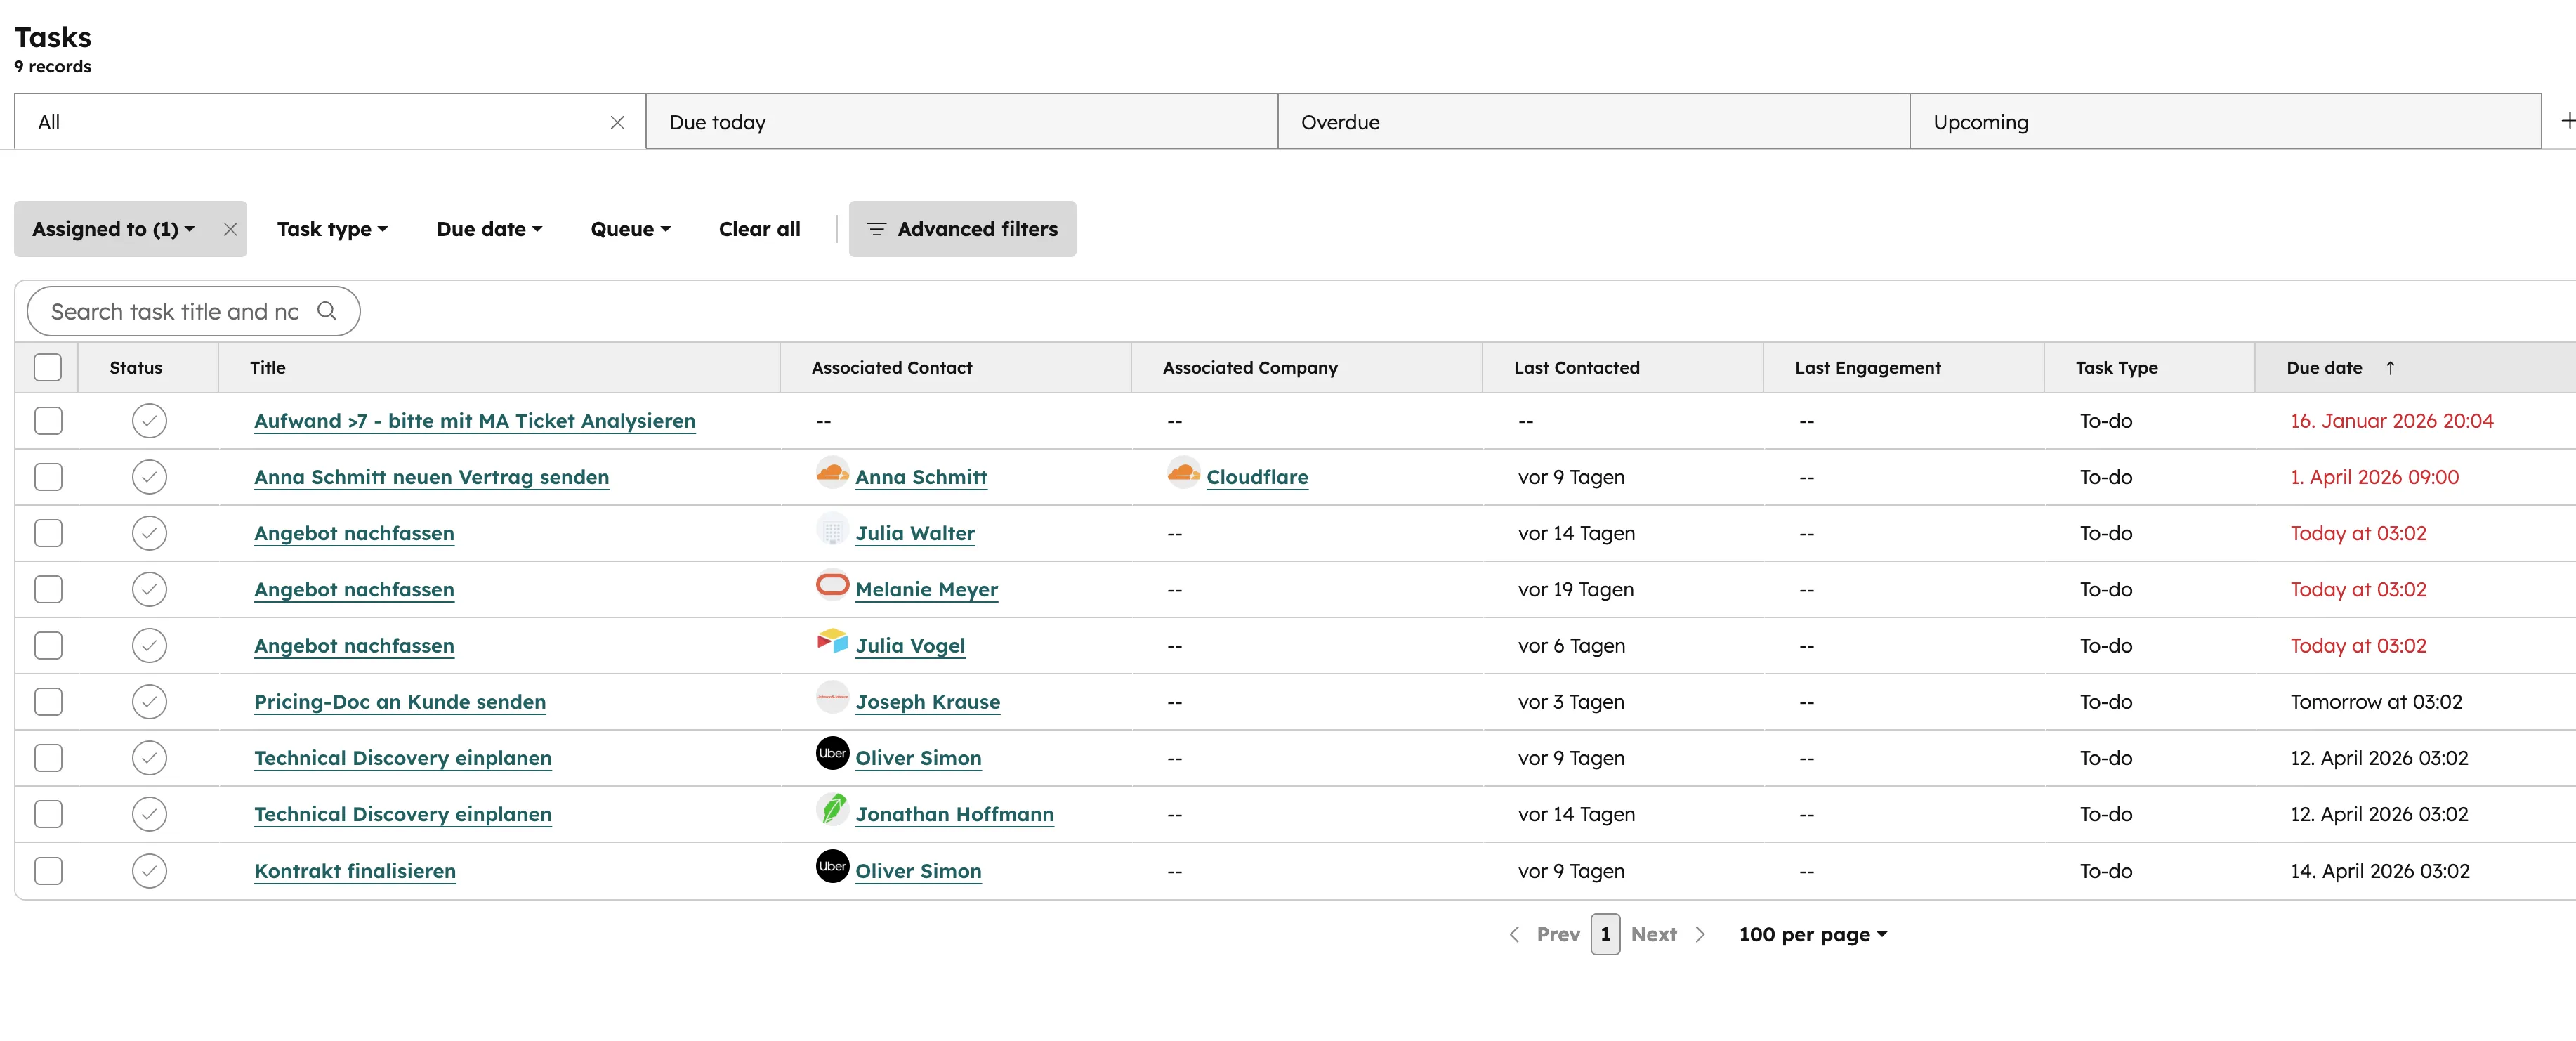
Task: Check the row checkbox for Melanie Meyer's task
Action: (48, 589)
